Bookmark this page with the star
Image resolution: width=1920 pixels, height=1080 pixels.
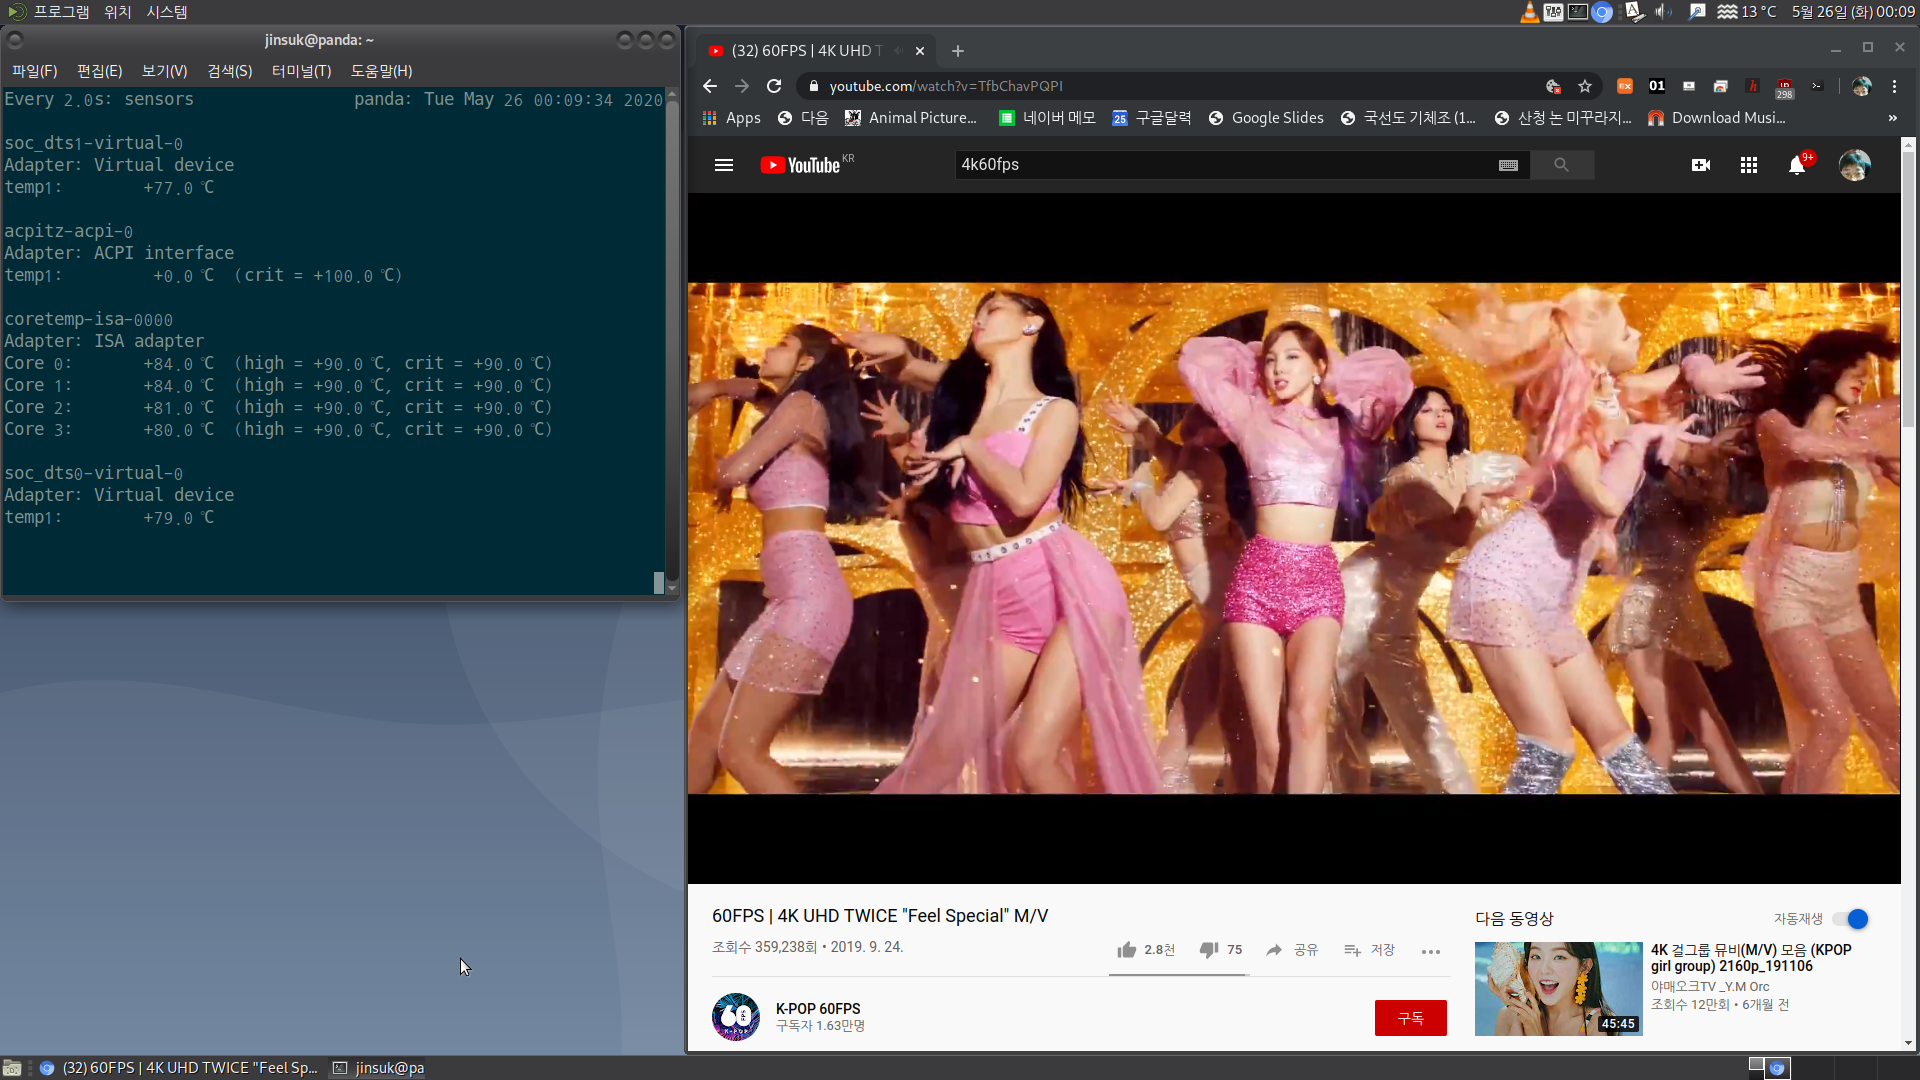(1585, 86)
